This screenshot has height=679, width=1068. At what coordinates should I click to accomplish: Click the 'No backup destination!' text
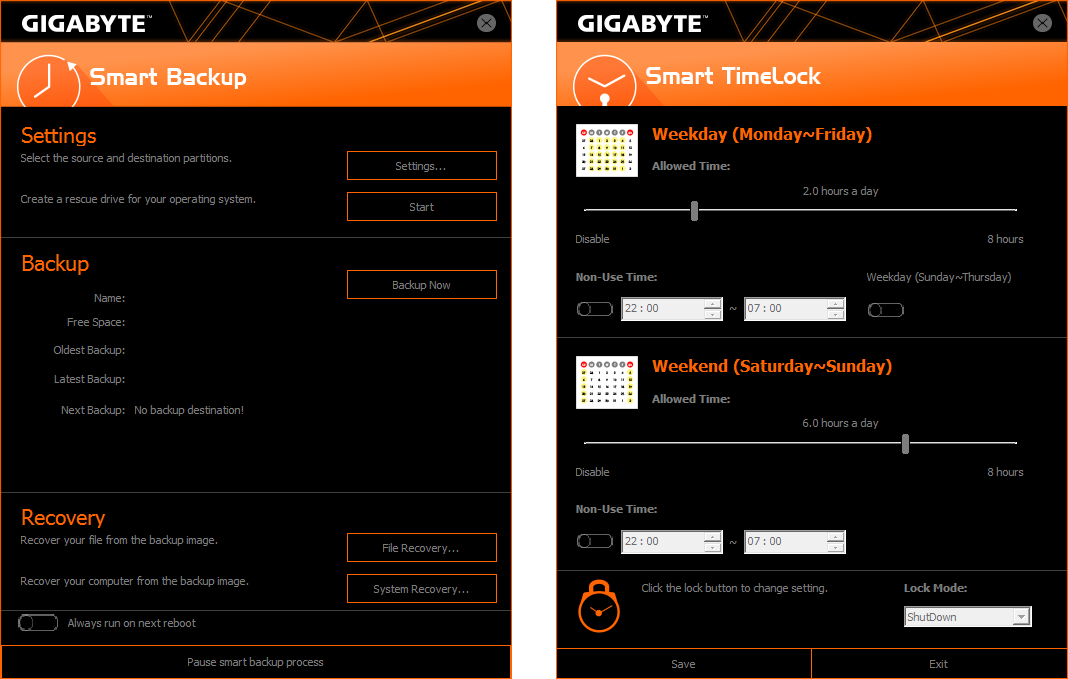(x=189, y=410)
